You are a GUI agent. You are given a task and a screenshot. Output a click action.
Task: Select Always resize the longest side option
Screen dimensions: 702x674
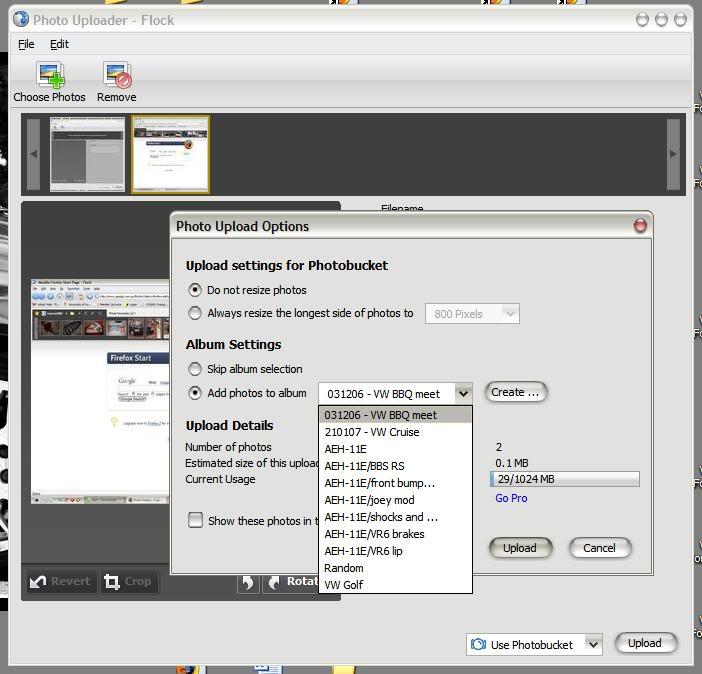tap(195, 313)
